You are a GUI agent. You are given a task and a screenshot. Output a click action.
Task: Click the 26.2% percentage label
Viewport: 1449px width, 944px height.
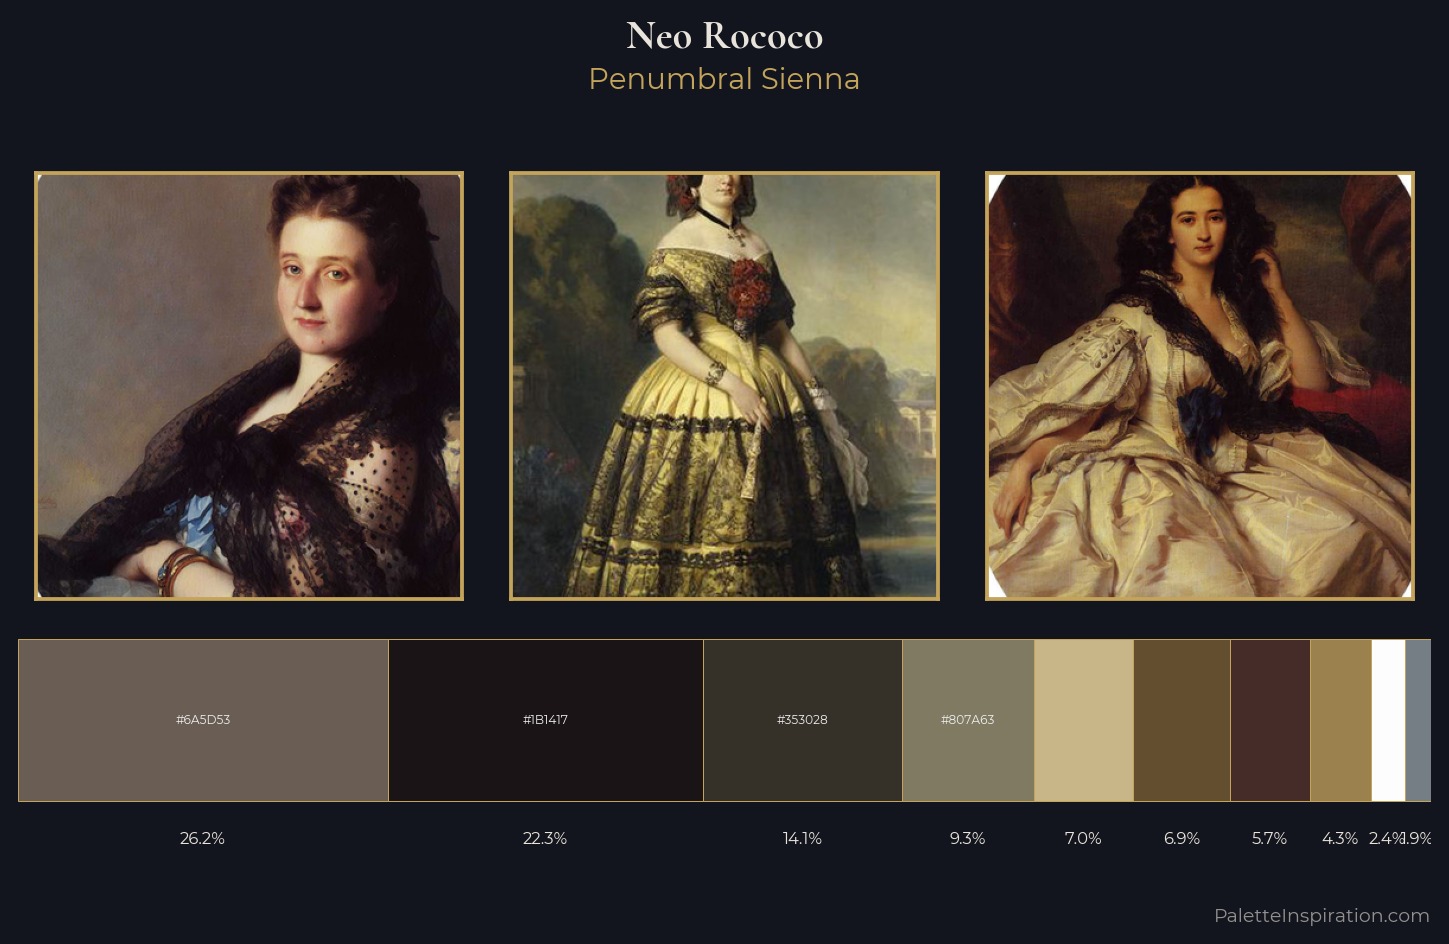(x=202, y=838)
